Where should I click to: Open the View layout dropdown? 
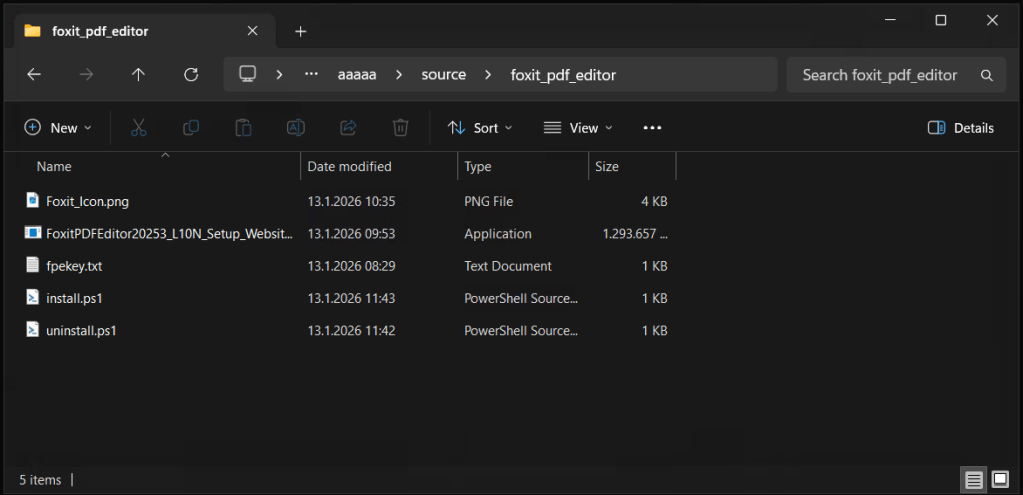point(578,128)
